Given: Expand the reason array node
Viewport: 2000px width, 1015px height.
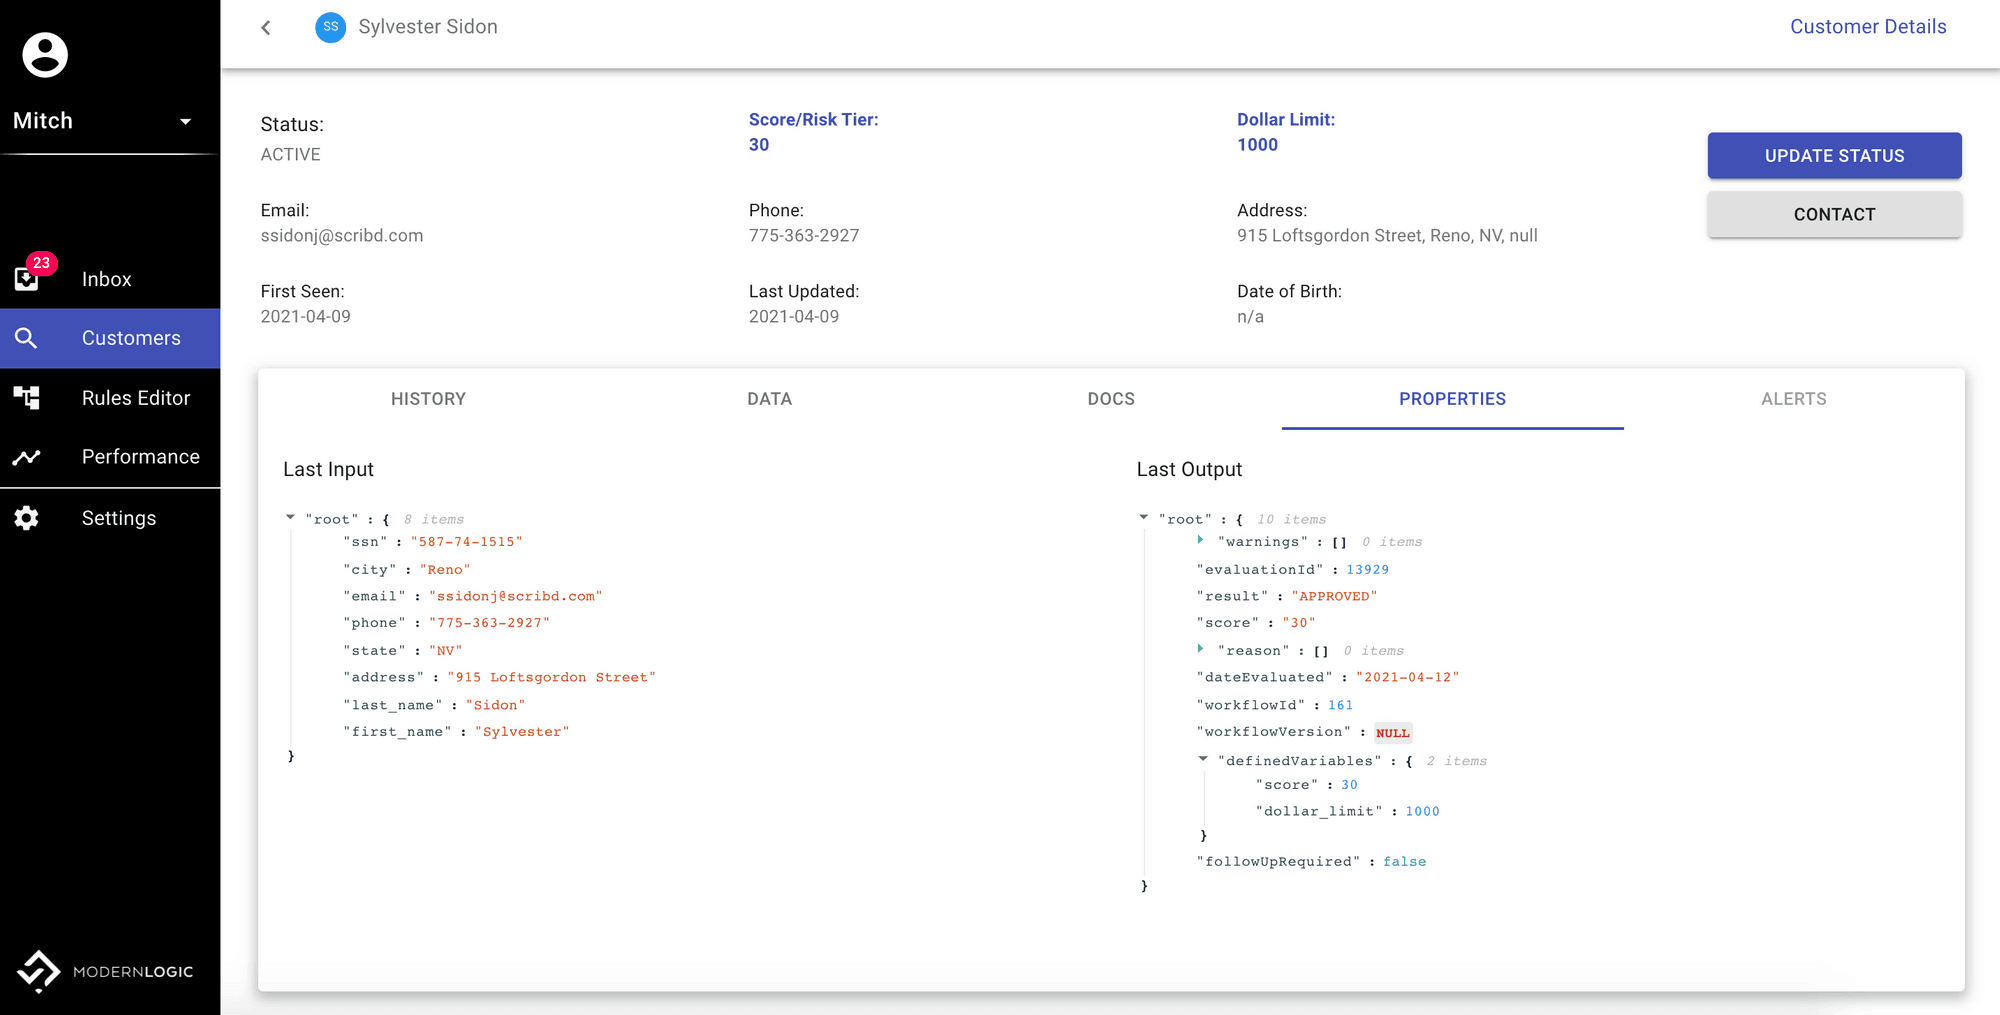Looking at the screenshot, I should tap(1200, 649).
